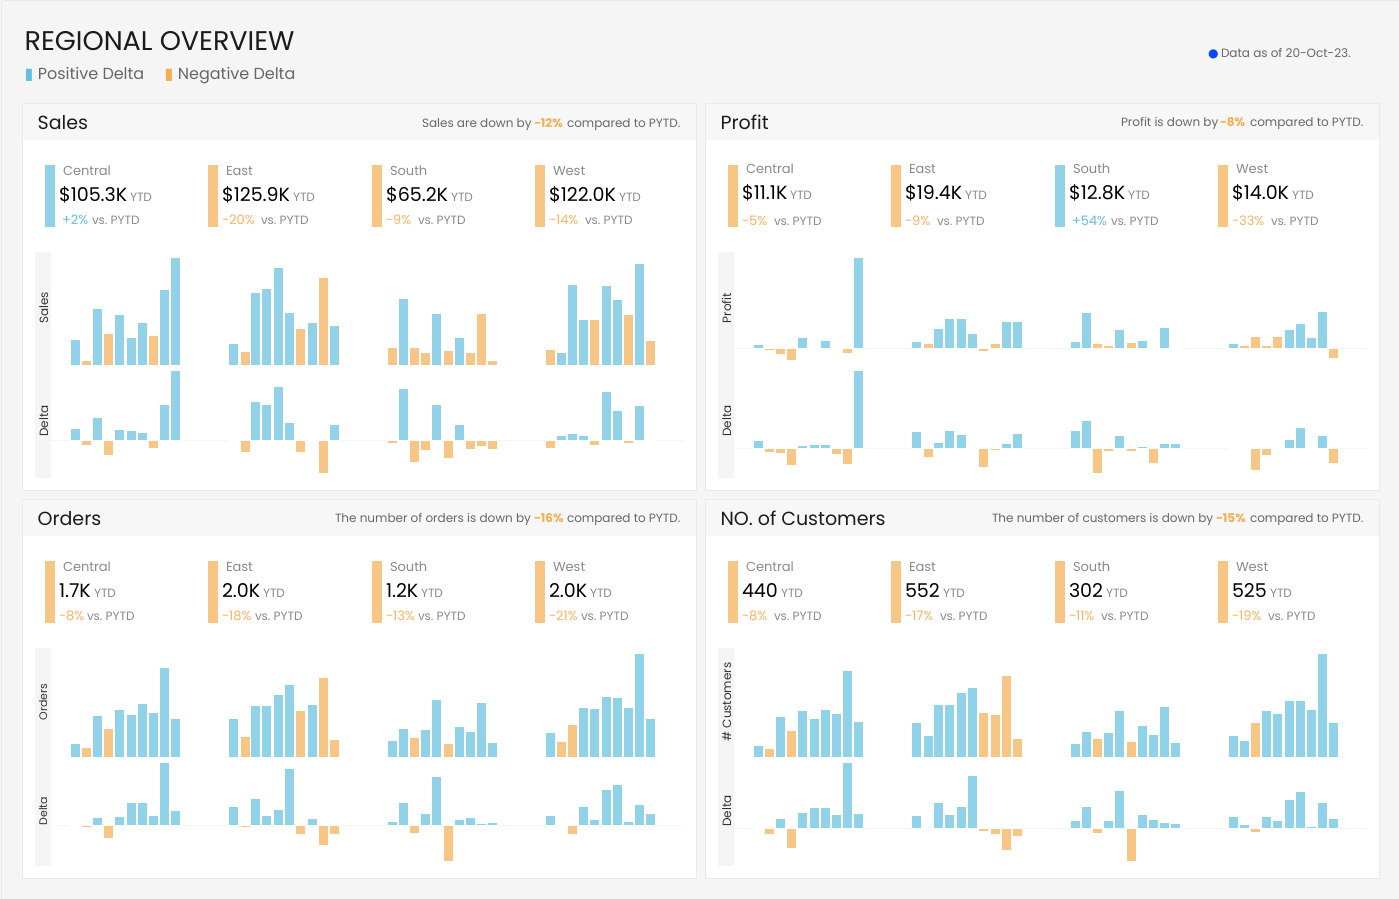This screenshot has height=899, width=1399.
Task: Toggle Positive Delta in the legend
Action: (90, 73)
